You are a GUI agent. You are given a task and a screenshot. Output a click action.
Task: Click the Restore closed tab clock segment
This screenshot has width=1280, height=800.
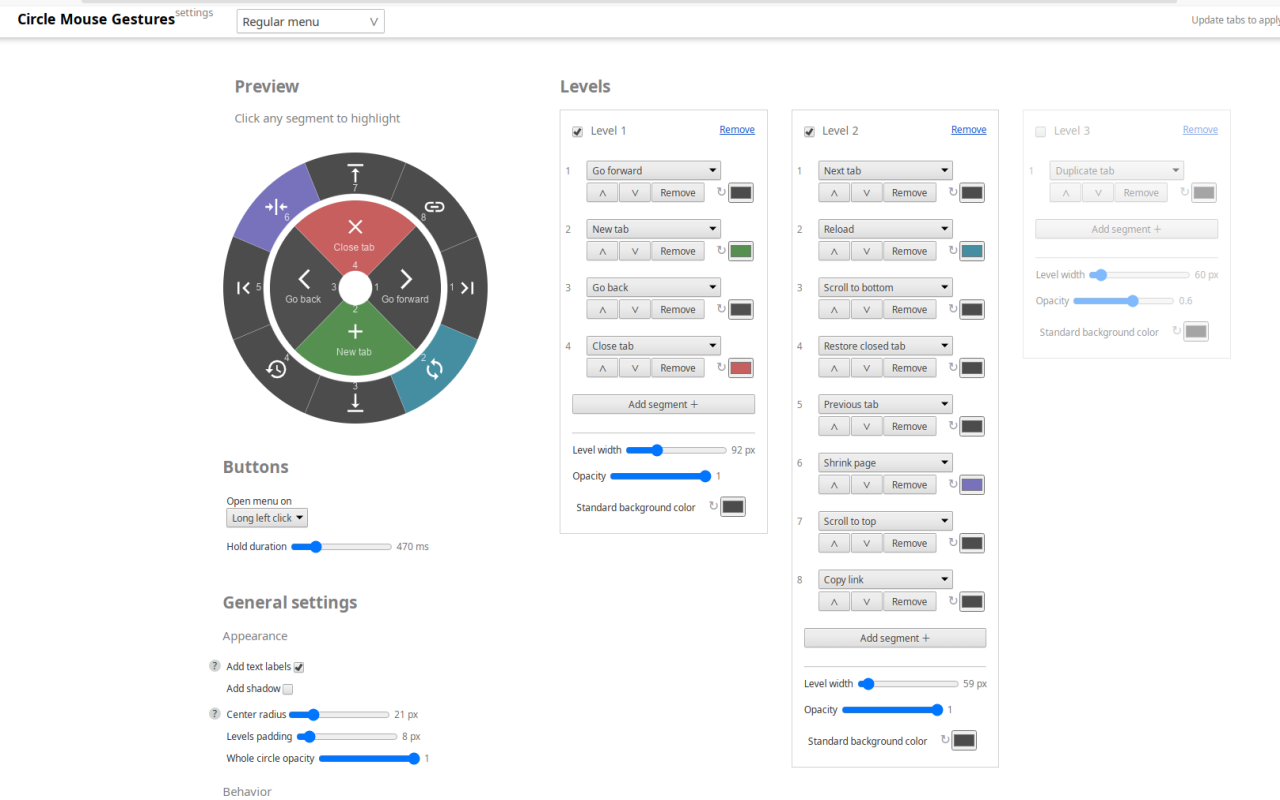(277, 368)
